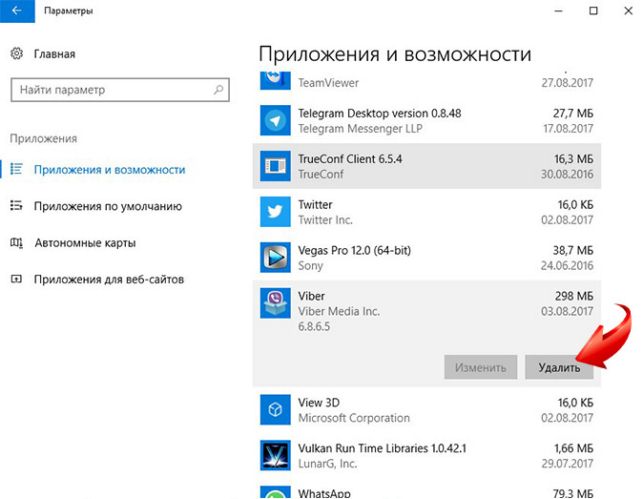Image resolution: width=643 pixels, height=499 pixels.
Task: Select TrueConf Client 6.5.4 entry
Action: 426,166
